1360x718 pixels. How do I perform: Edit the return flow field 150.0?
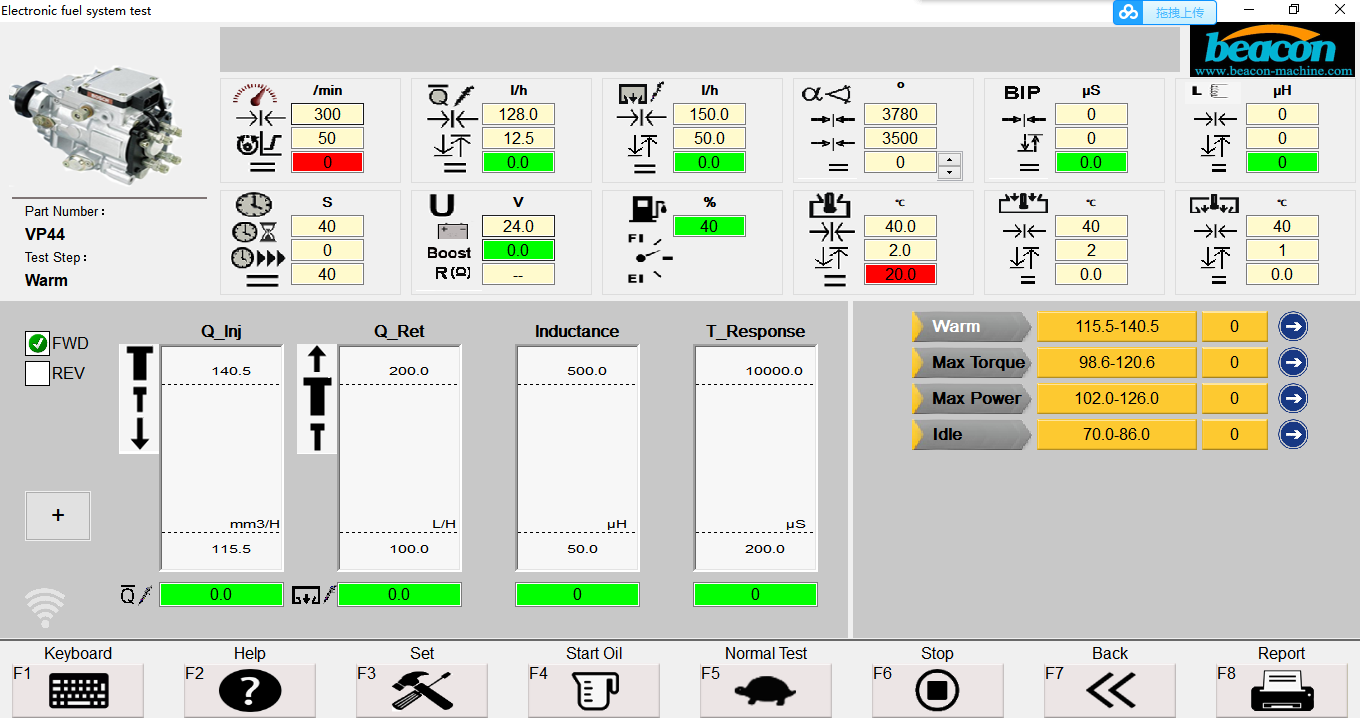[x=709, y=114]
